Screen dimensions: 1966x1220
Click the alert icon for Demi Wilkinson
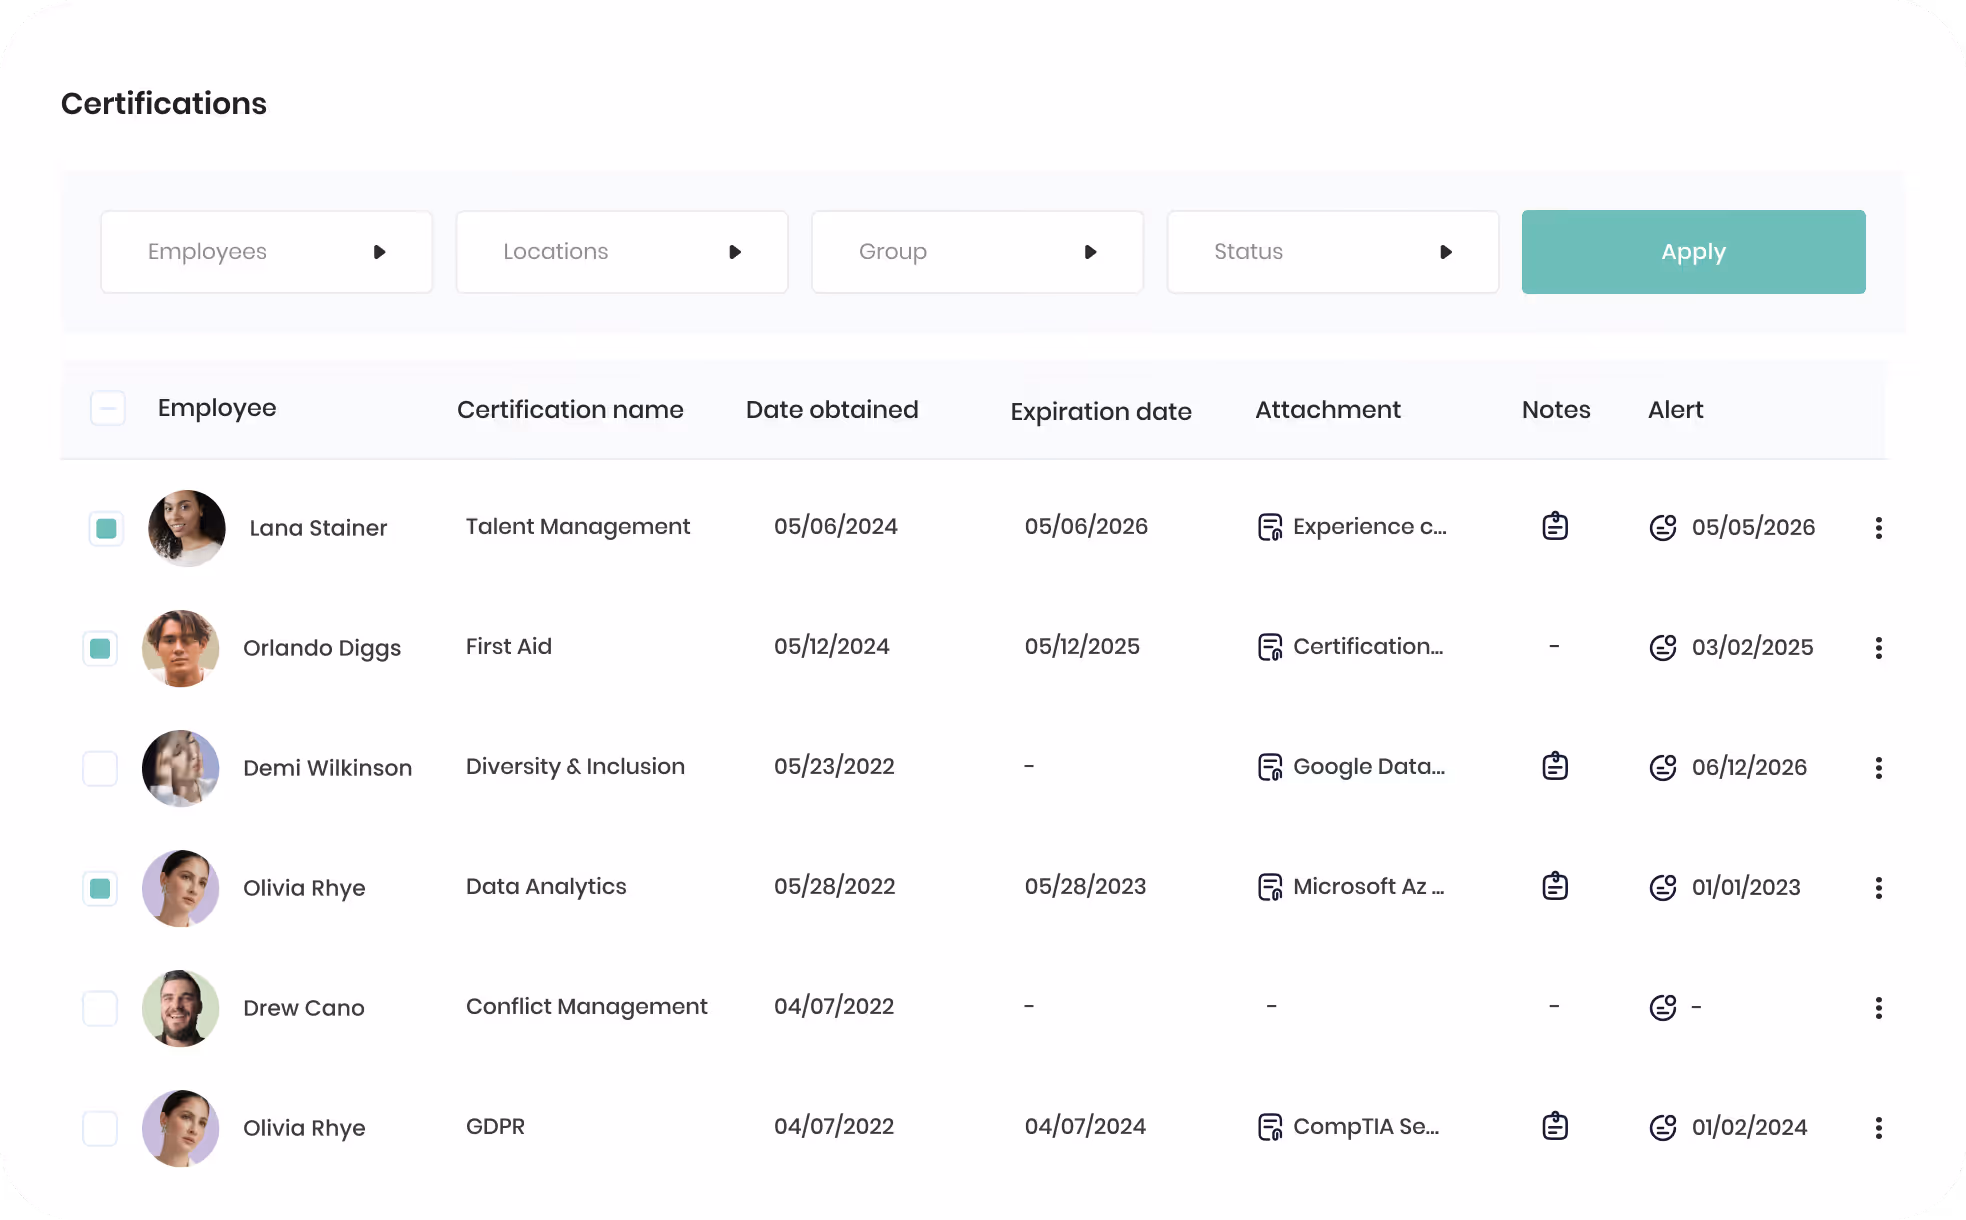pyautogui.click(x=1663, y=767)
